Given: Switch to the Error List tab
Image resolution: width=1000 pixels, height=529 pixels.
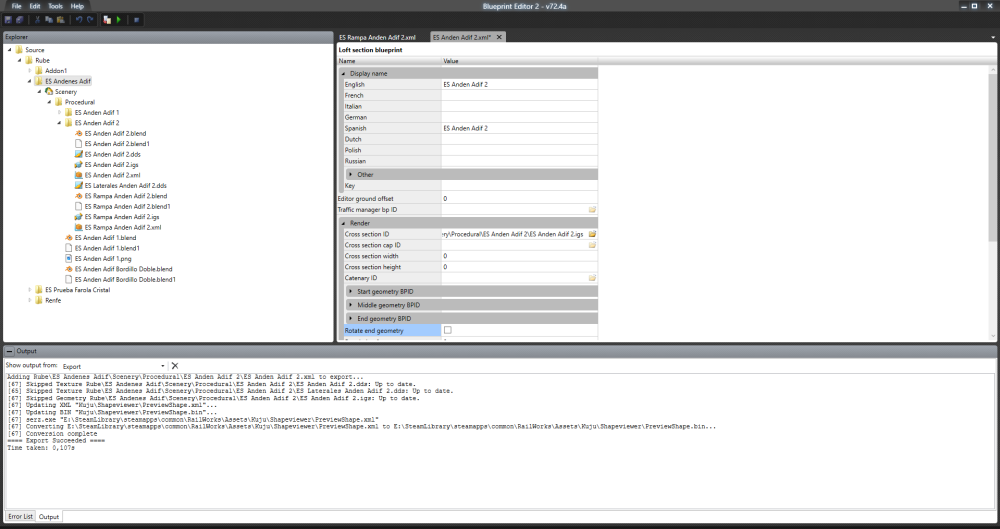Looking at the screenshot, I should [x=20, y=516].
